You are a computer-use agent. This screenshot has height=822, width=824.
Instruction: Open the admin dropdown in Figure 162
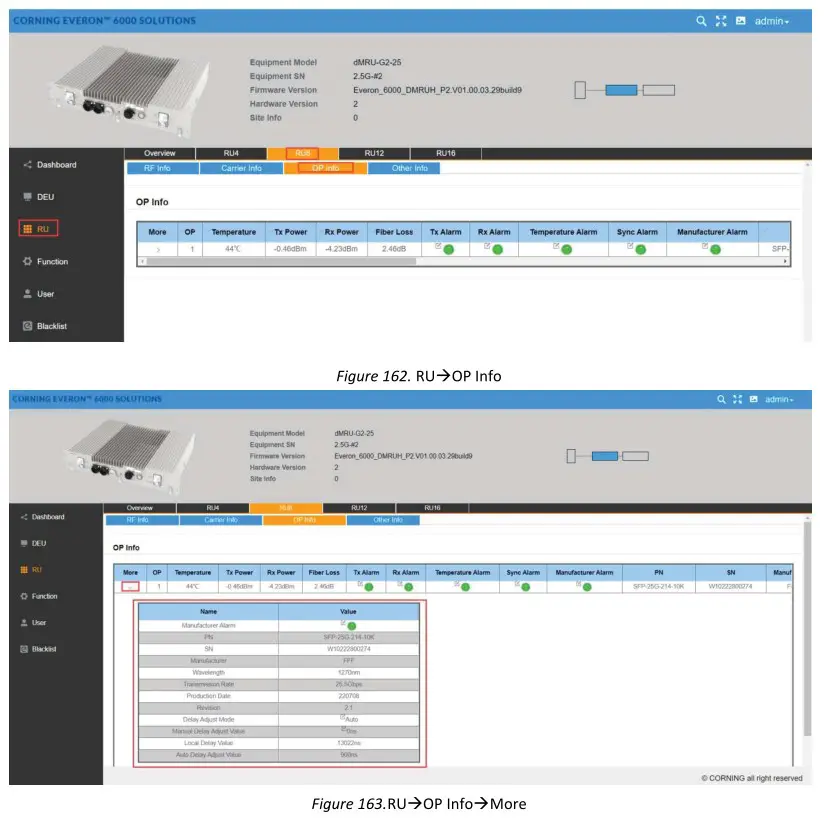(771, 21)
